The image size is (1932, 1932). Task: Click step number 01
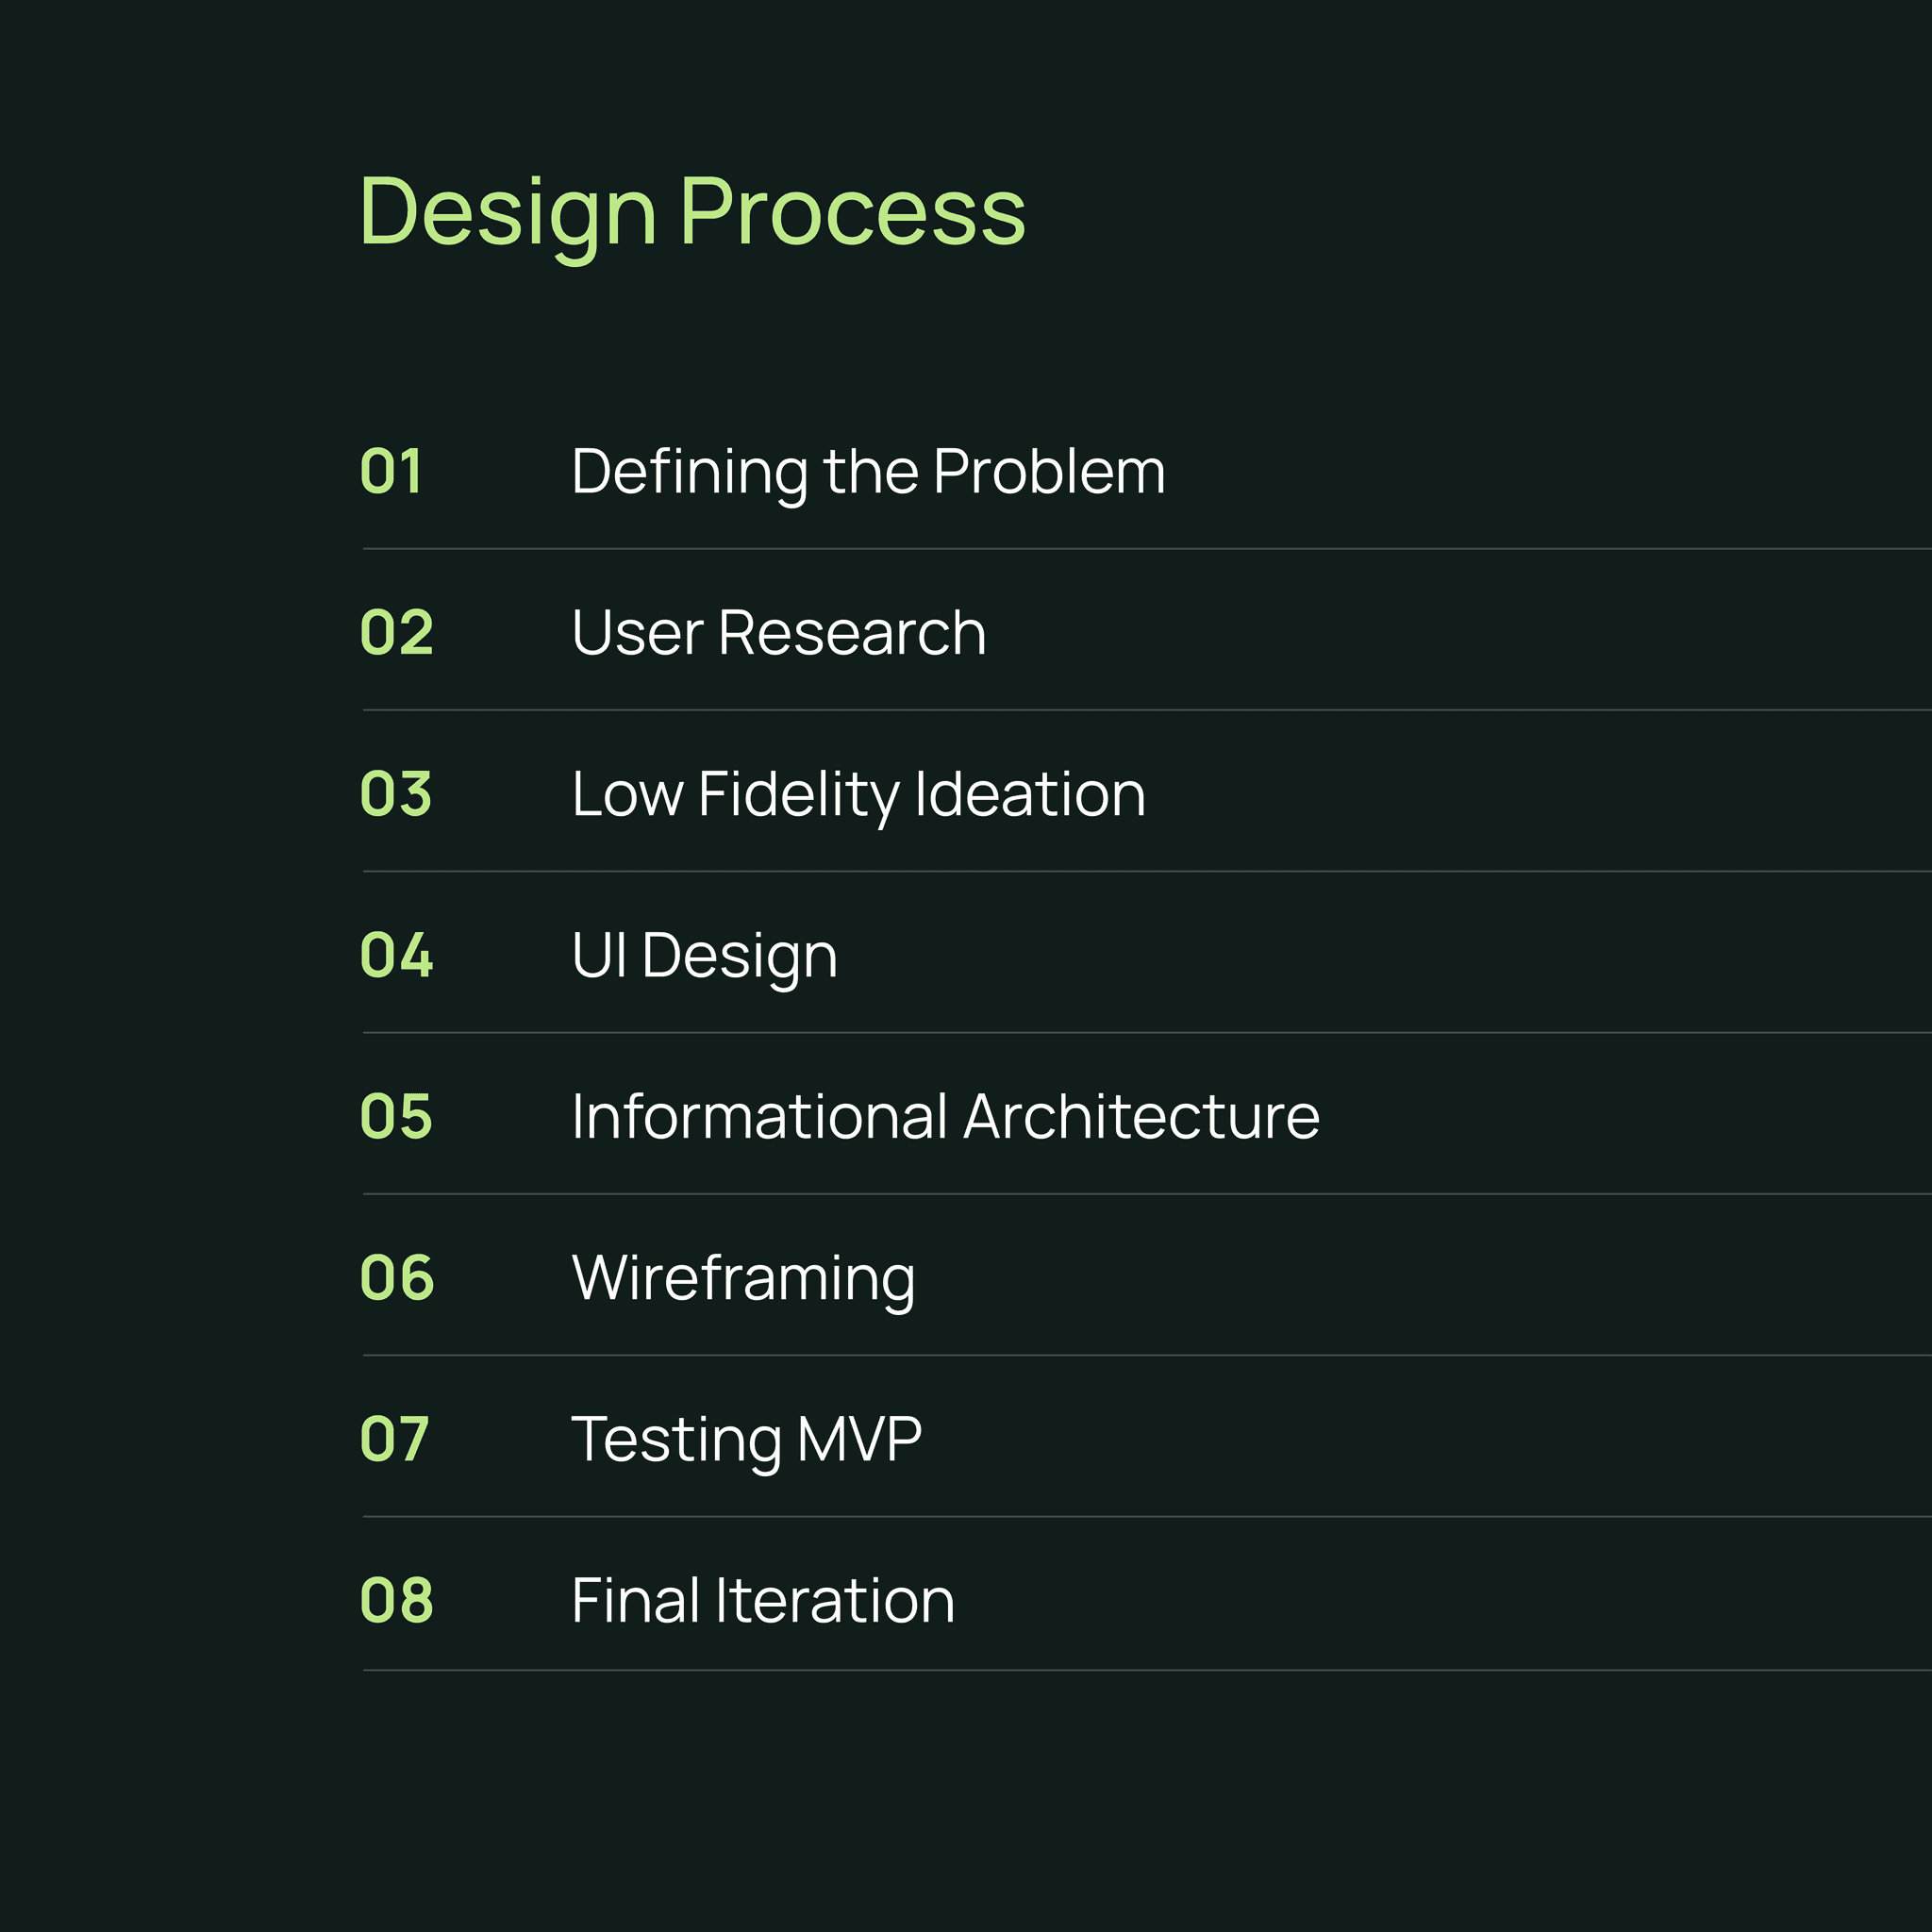tap(391, 471)
